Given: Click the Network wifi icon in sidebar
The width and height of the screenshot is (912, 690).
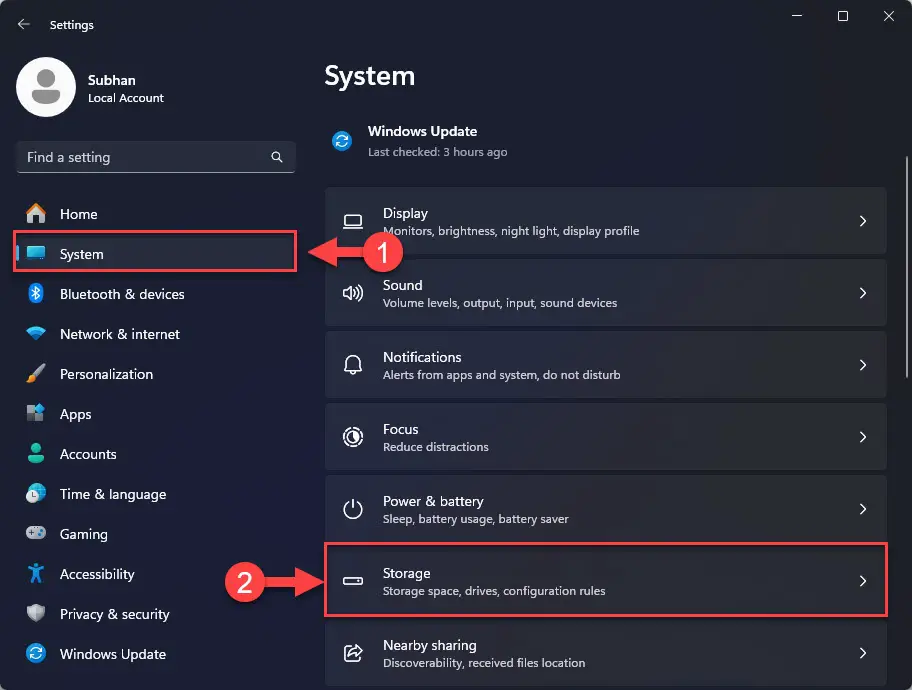Looking at the screenshot, I should pyautogui.click(x=36, y=333).
